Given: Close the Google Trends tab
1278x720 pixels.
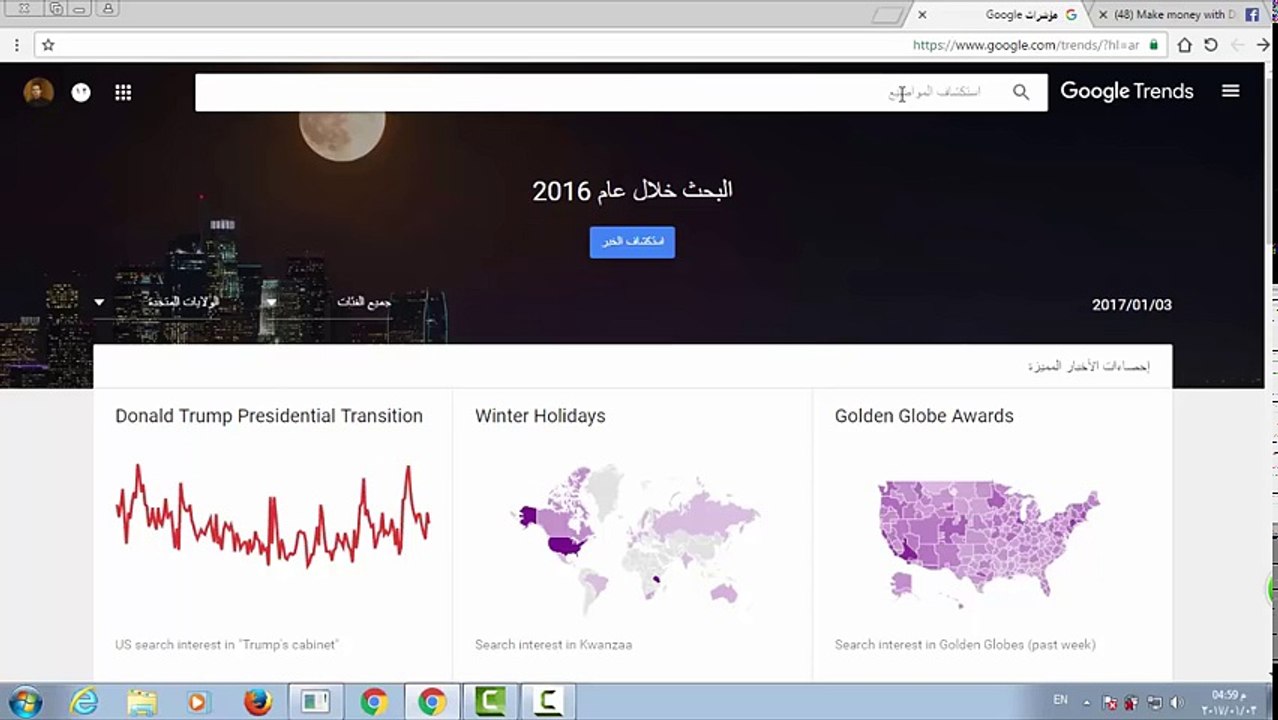Looking at the screenshot, I should [922, 15].
